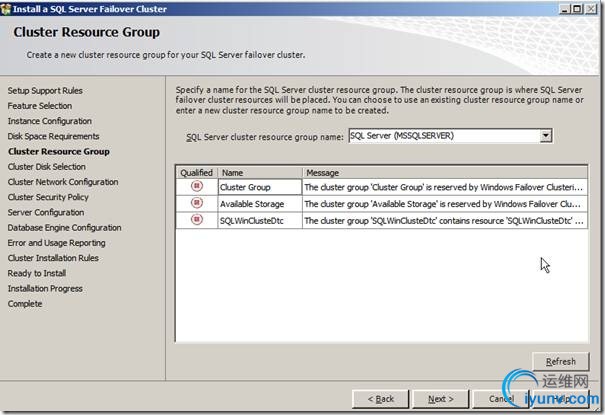
Task: Open Cluster Network Configuration step
Action: coord(63,182)
